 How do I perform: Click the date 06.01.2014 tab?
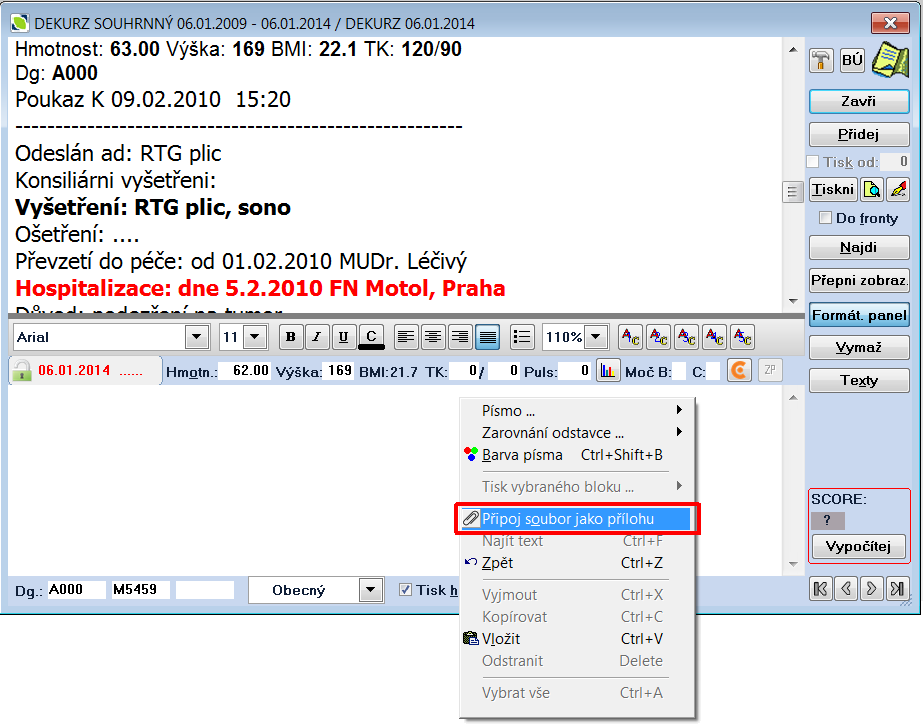[85, 371]
